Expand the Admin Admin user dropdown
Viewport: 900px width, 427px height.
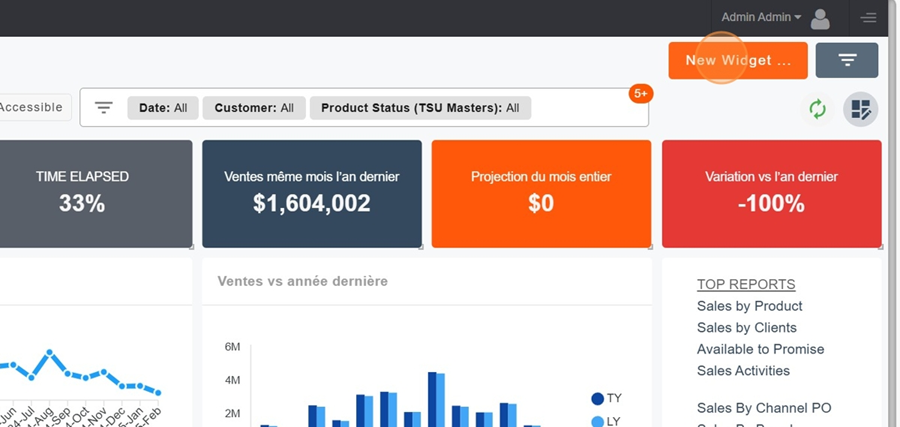point(761,17)
